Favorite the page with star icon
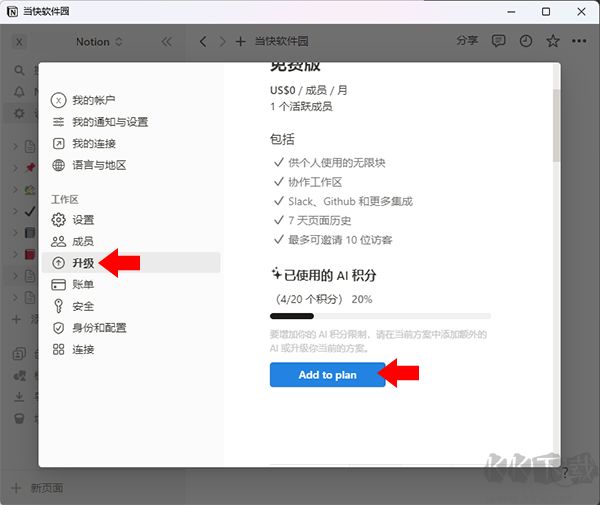The width and height of the screenshot is (600, 505). pos(553,41)
